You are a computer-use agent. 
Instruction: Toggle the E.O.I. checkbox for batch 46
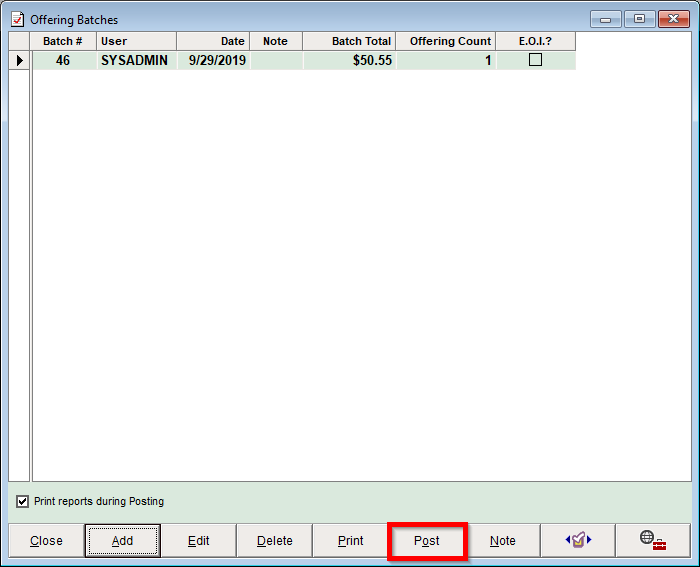535,60
